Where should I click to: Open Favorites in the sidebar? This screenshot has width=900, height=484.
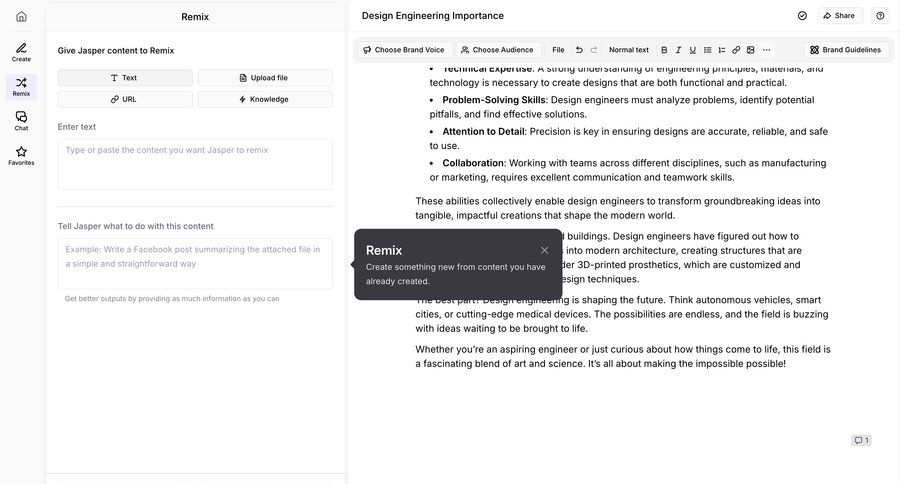coord(21,156)
